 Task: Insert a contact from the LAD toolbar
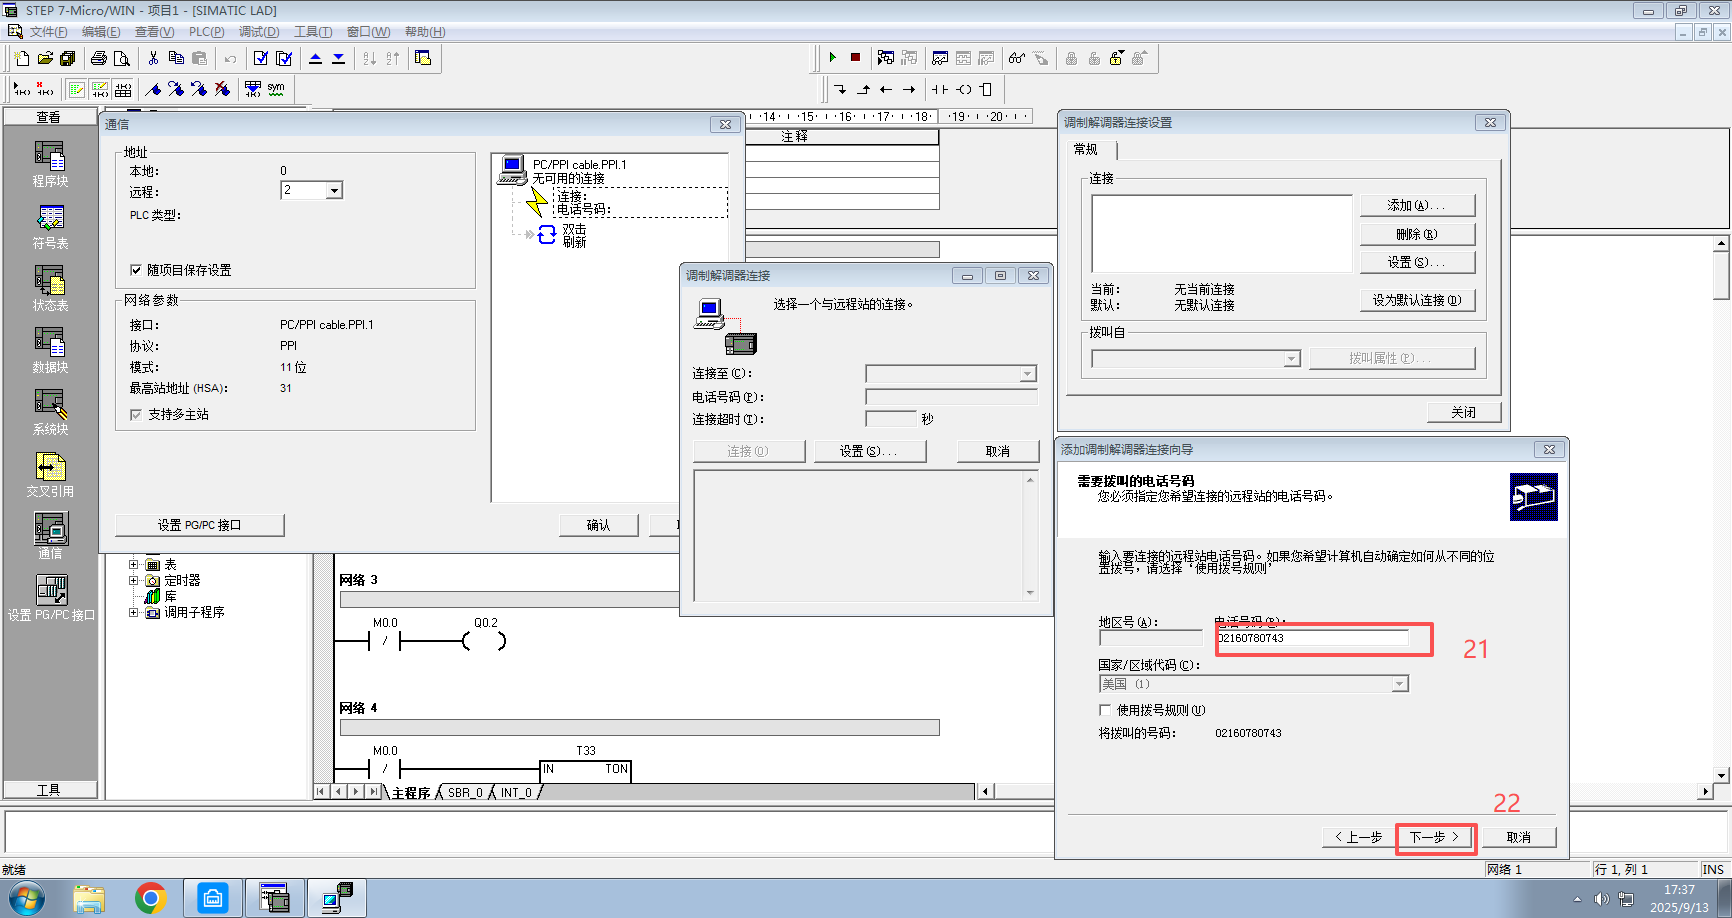[x=940, y=89]
